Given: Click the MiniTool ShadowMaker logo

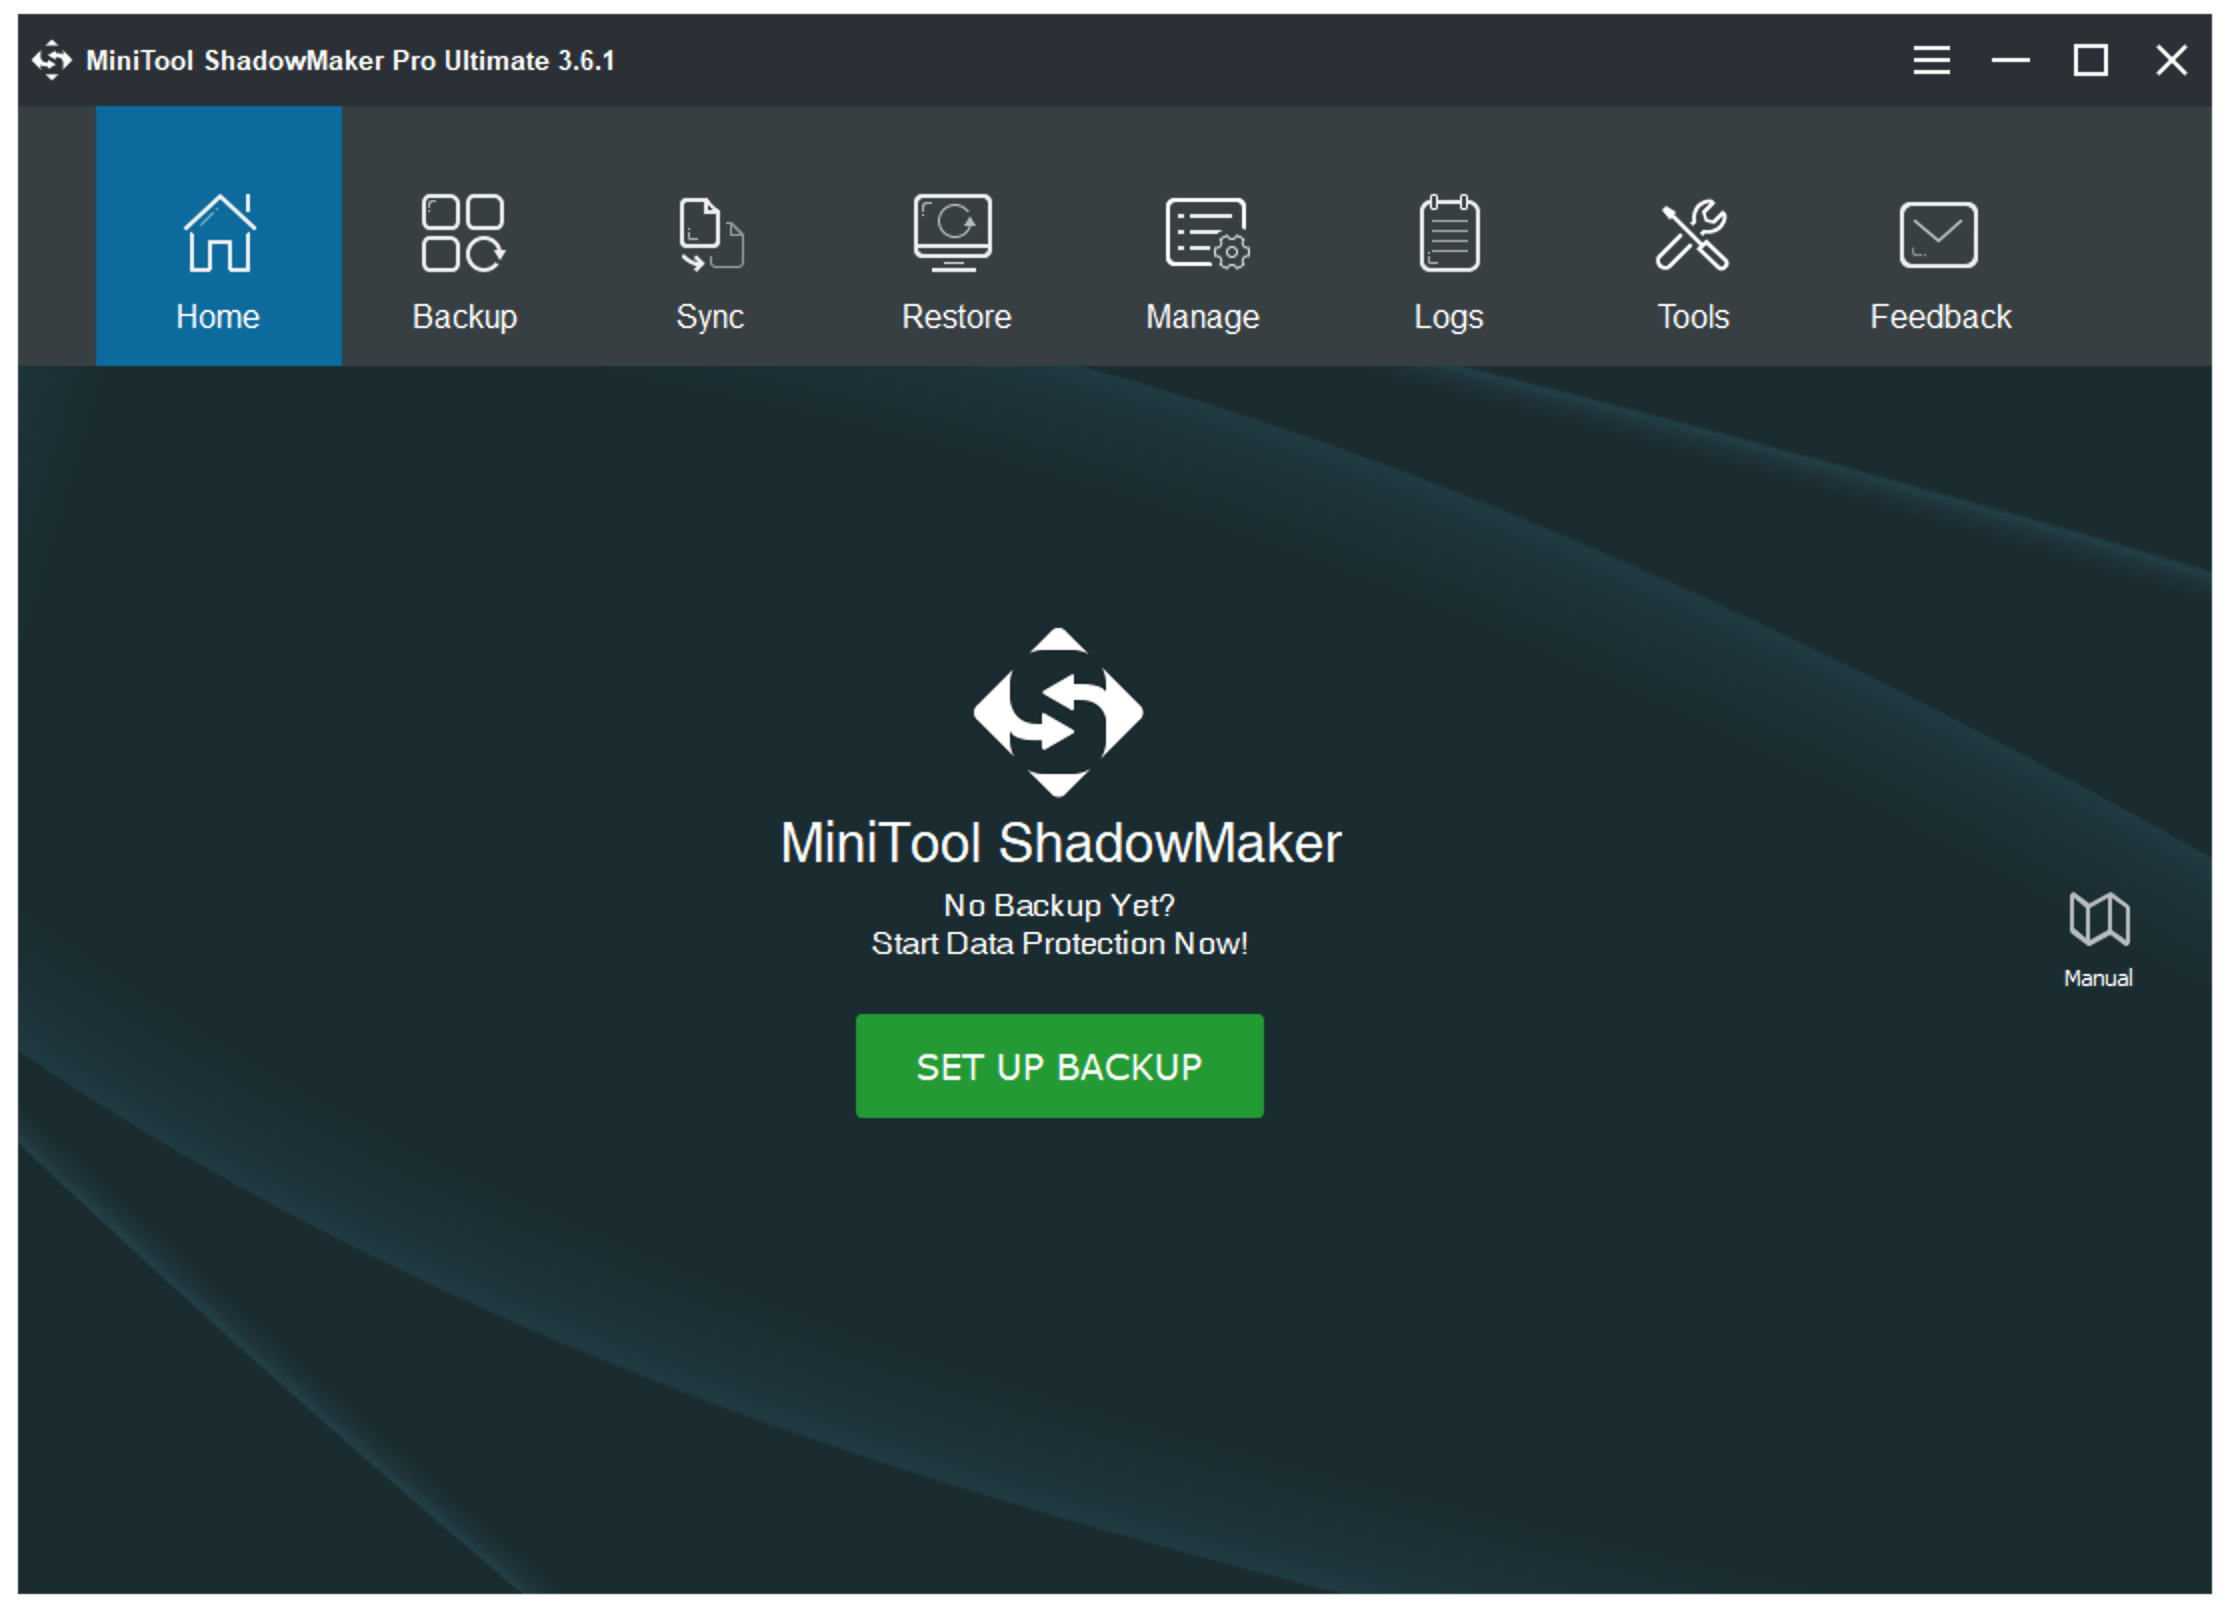Looking at the screenshot, I should 1058,712.
